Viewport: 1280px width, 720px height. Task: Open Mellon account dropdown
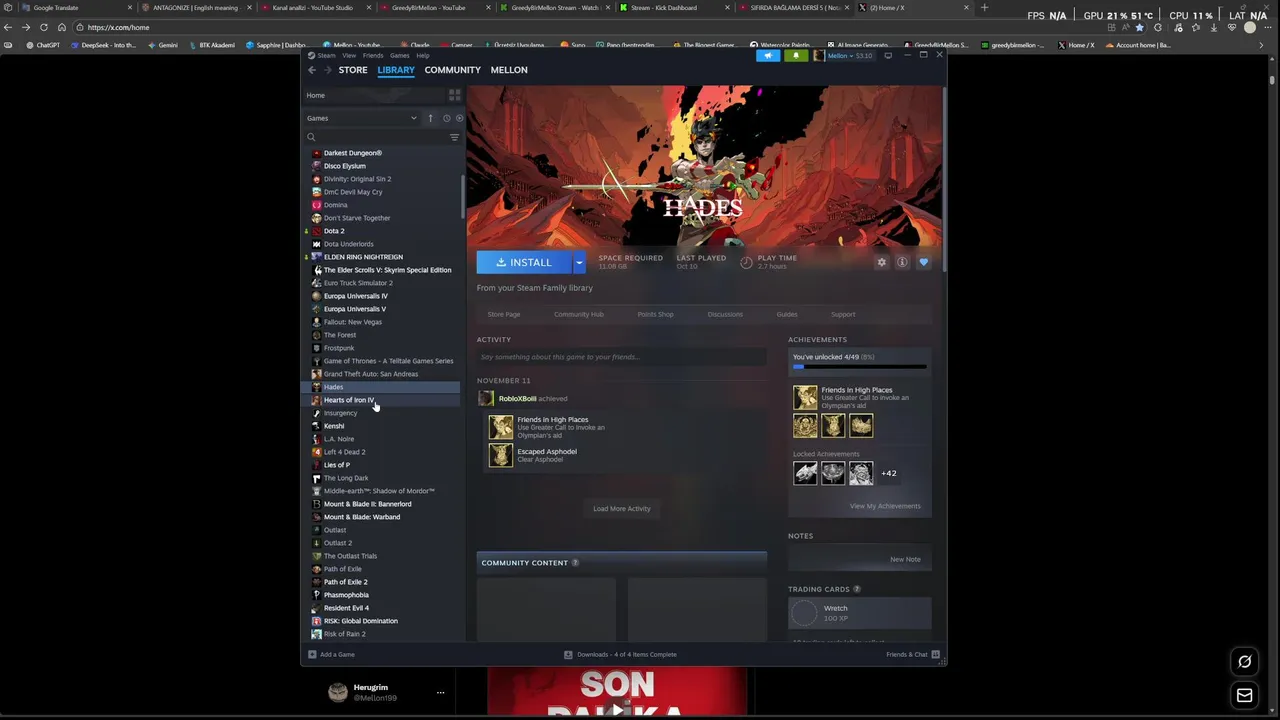click(842, 56)
